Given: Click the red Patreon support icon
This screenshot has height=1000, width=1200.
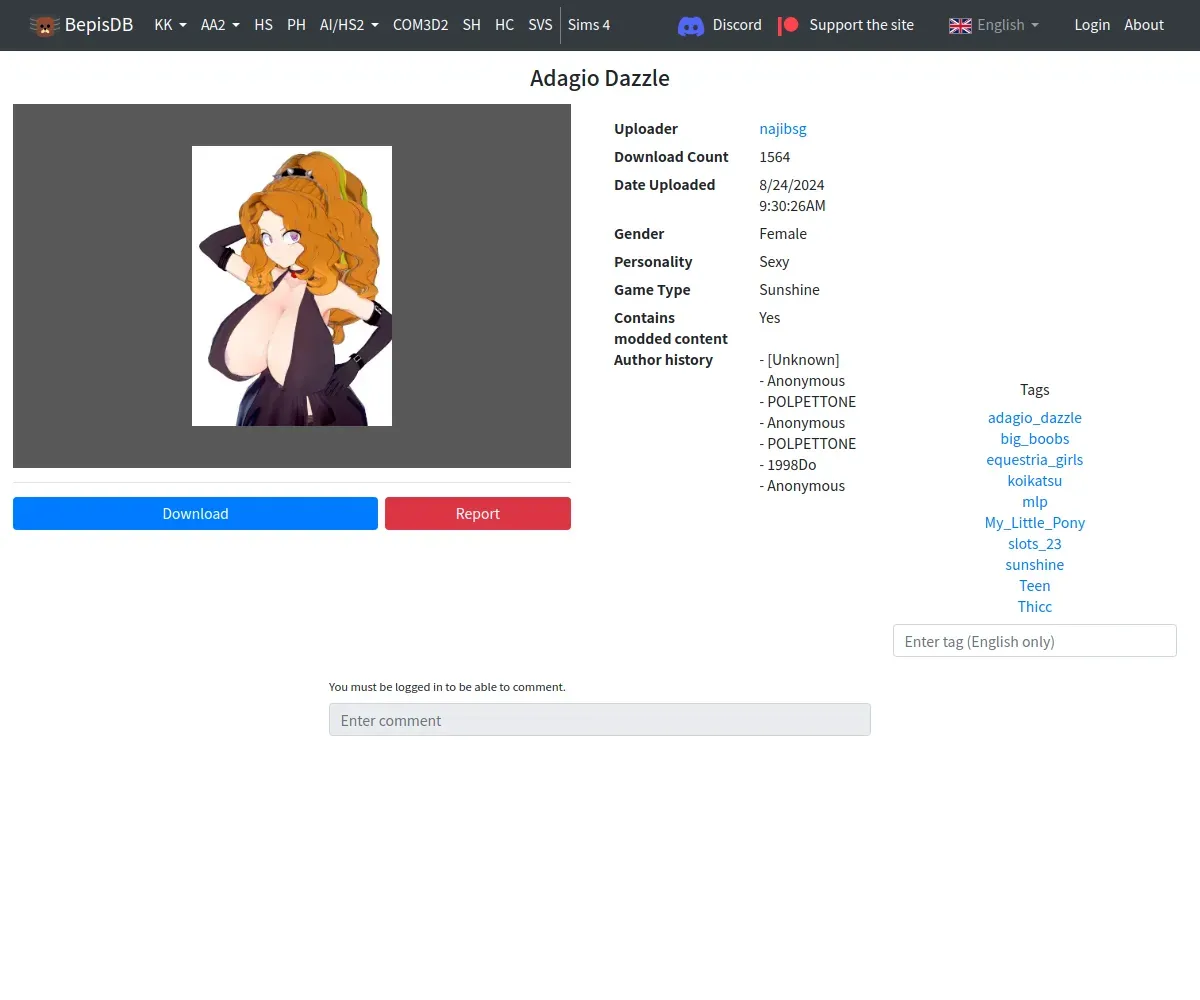Looking at the screenshot, I should pyautogui.click(x=788, y=25).
